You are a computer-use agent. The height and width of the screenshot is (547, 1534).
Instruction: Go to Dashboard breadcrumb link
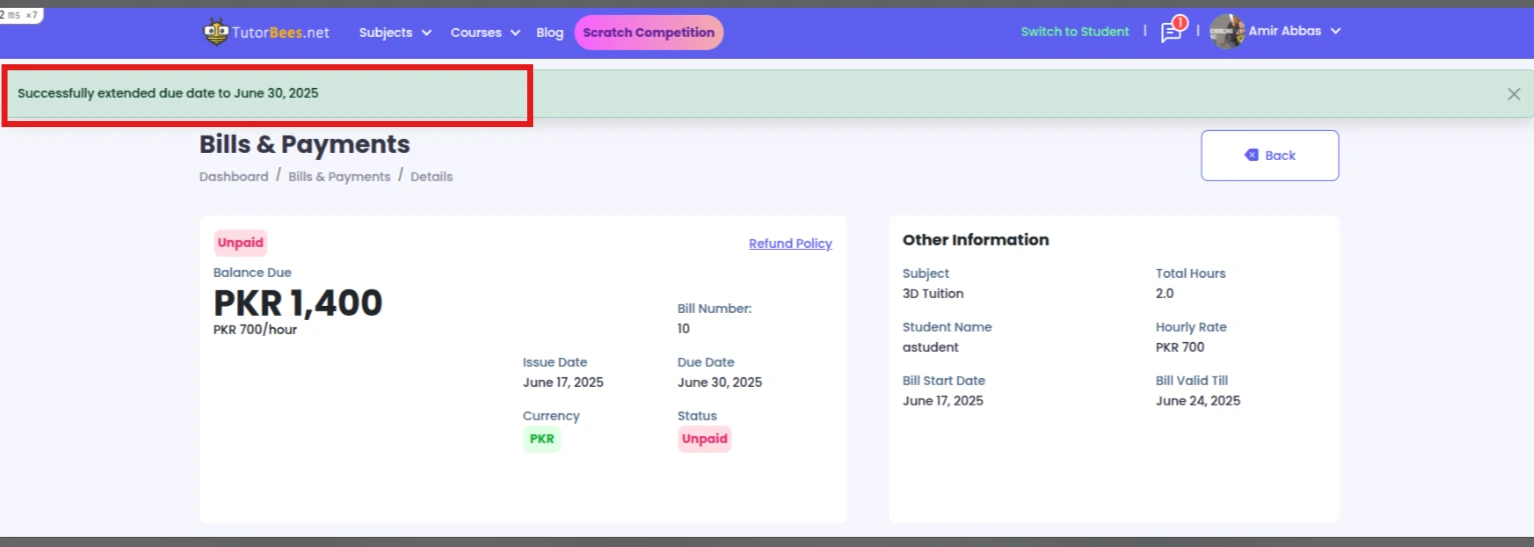(x=233, y=177)
